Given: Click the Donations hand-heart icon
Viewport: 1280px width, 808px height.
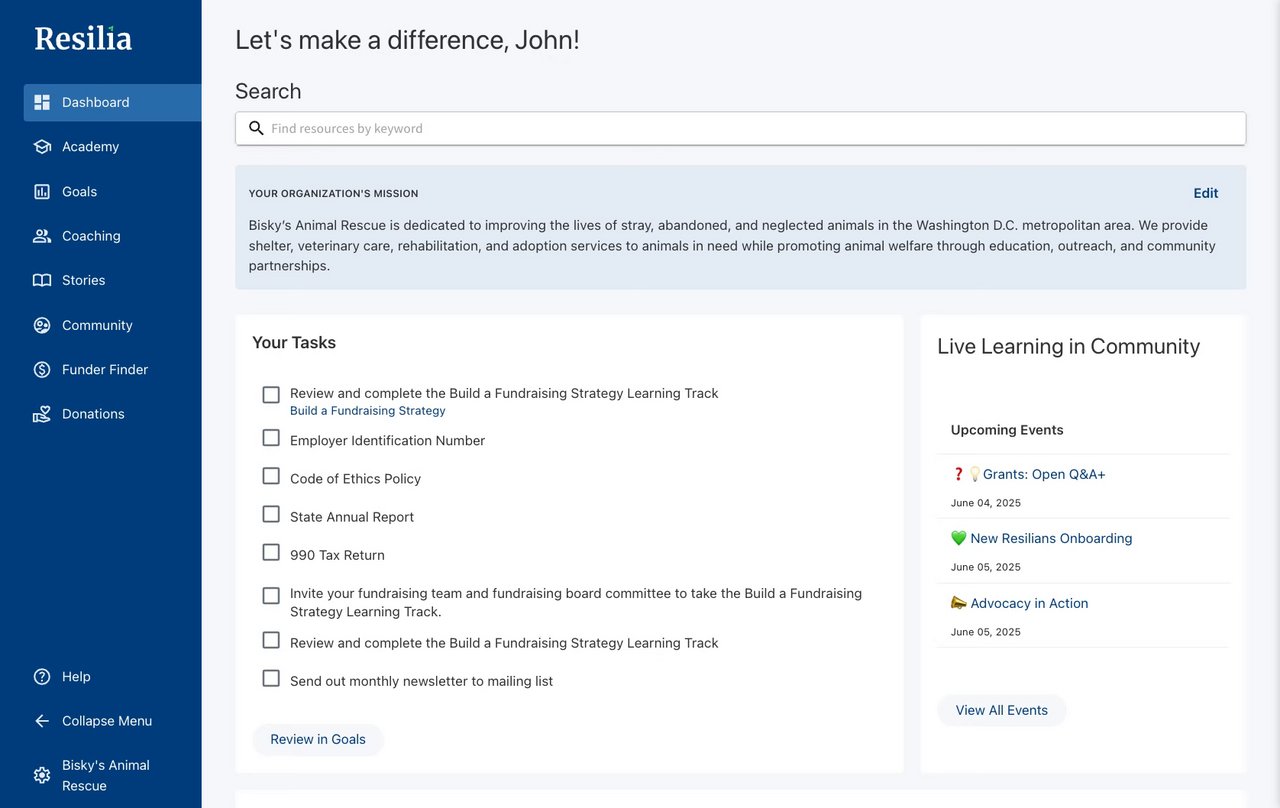Looking at the screenshot, I should pos(42,414).
